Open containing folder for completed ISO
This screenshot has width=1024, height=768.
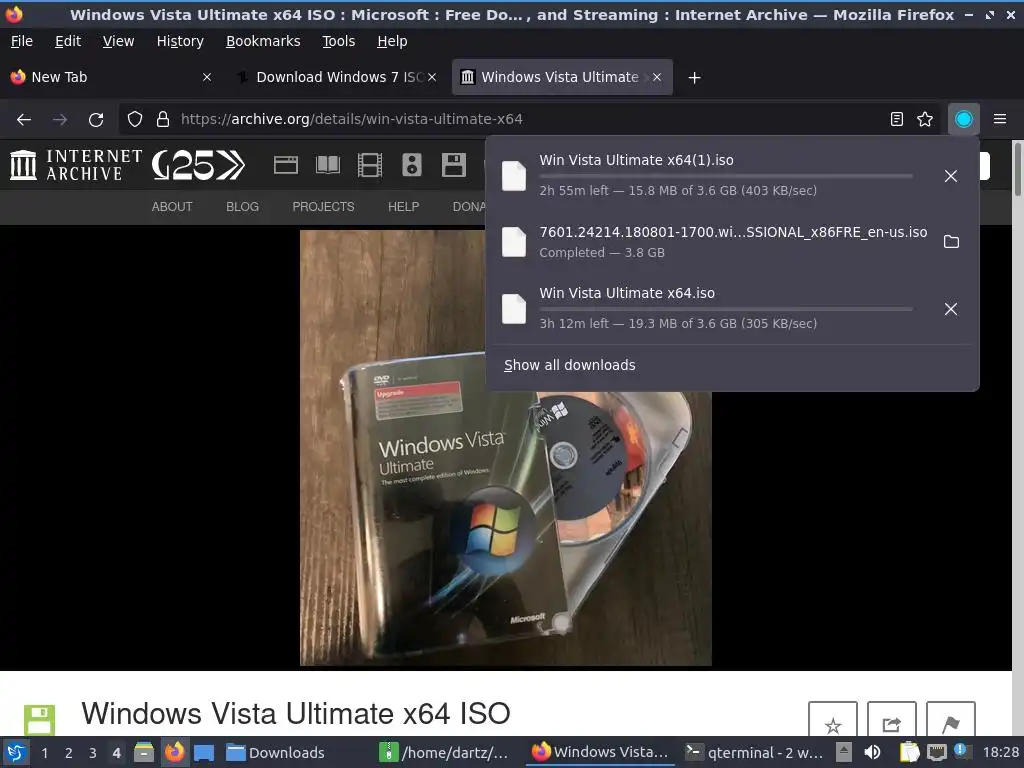[x=952, y=242]
